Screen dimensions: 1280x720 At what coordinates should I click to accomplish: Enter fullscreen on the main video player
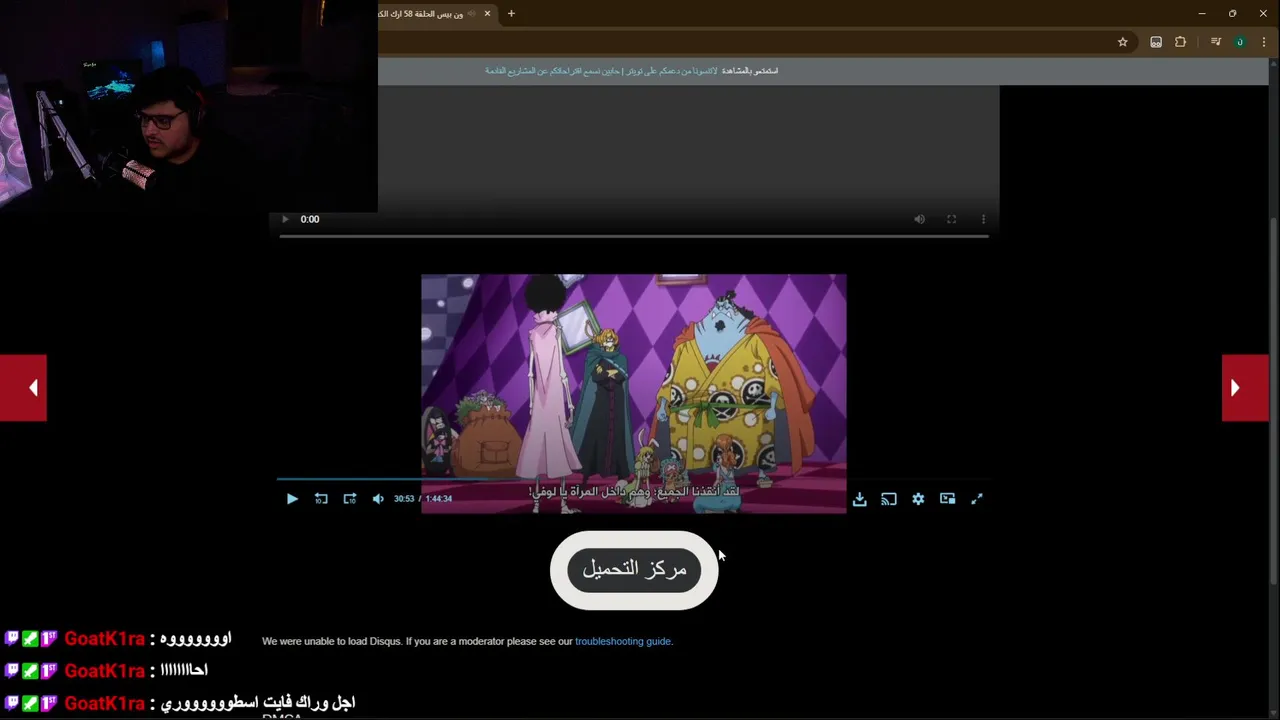pos(977,499)
